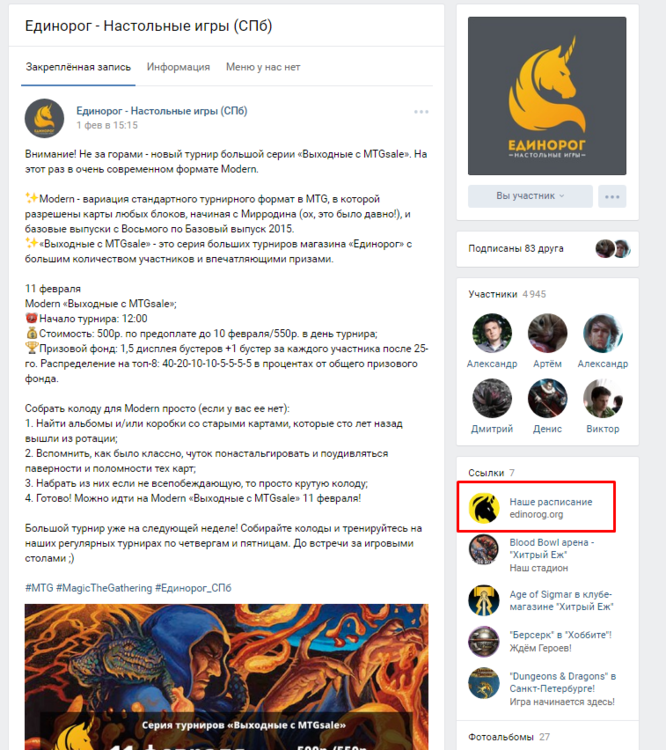Open the Меню у нас нет tab

pyautogui.click(x=263, y=67)
